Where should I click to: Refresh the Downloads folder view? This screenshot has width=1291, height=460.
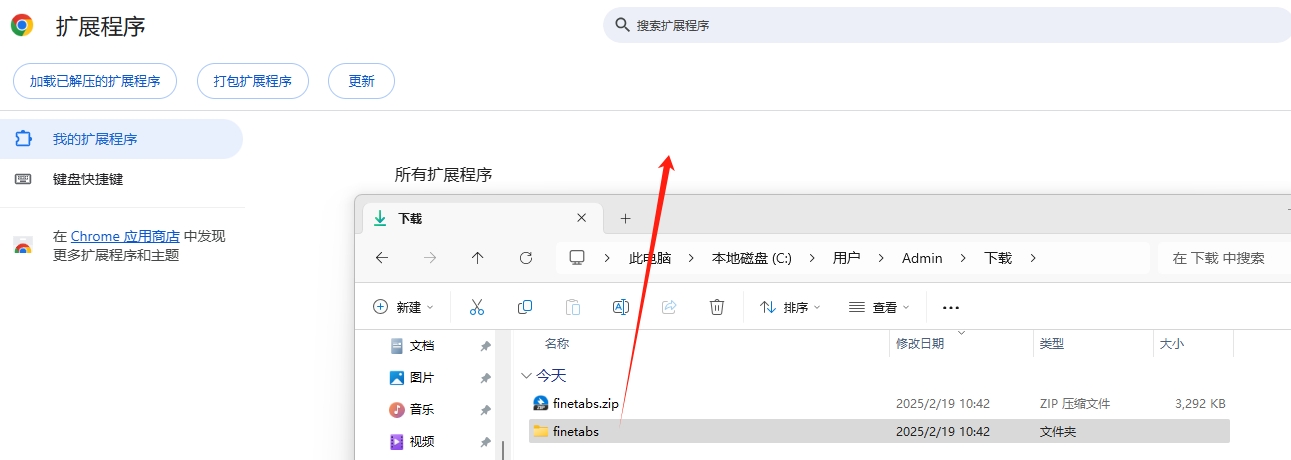click(x=526, y=258)
